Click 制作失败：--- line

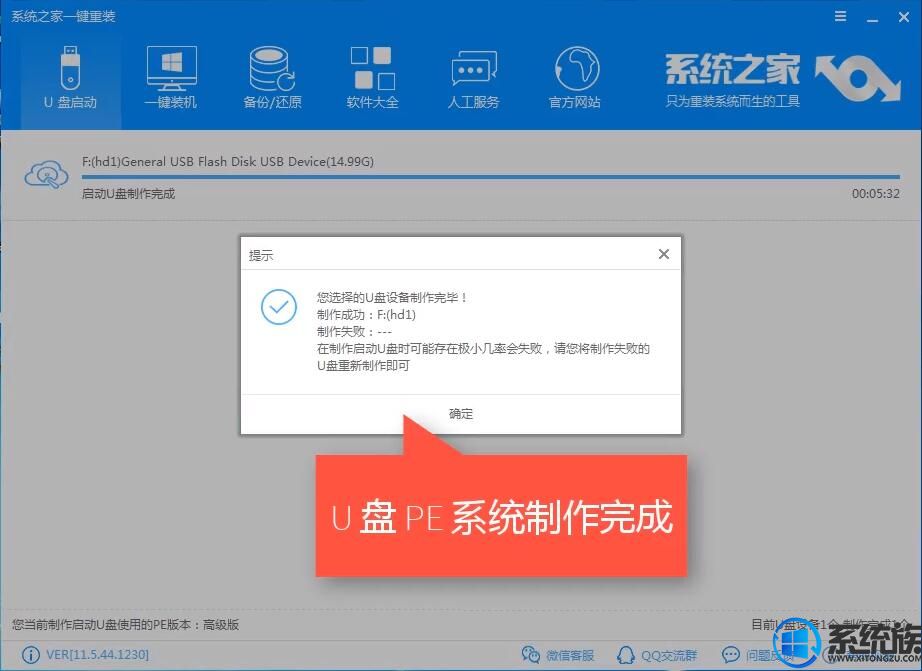point(355,332)
